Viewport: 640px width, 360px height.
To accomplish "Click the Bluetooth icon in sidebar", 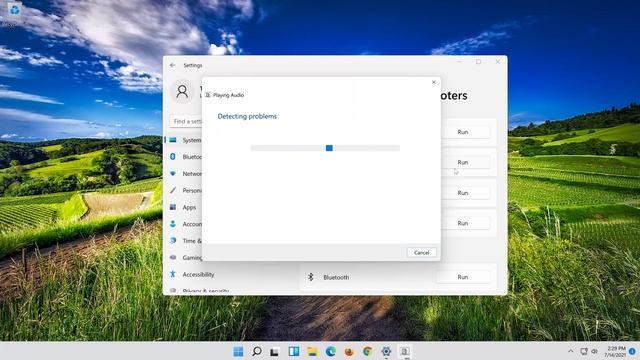I will coord(173,157).
